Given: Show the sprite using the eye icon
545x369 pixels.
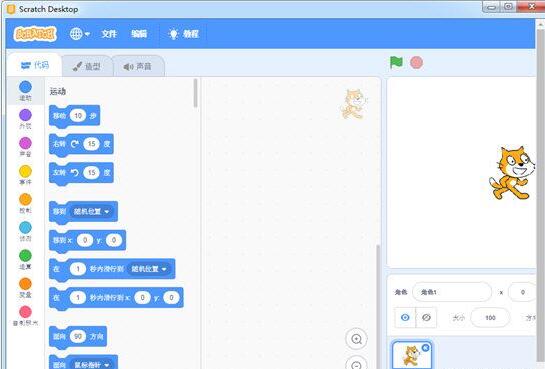Looking at the screenshot, I should click(x=405, y=318).
